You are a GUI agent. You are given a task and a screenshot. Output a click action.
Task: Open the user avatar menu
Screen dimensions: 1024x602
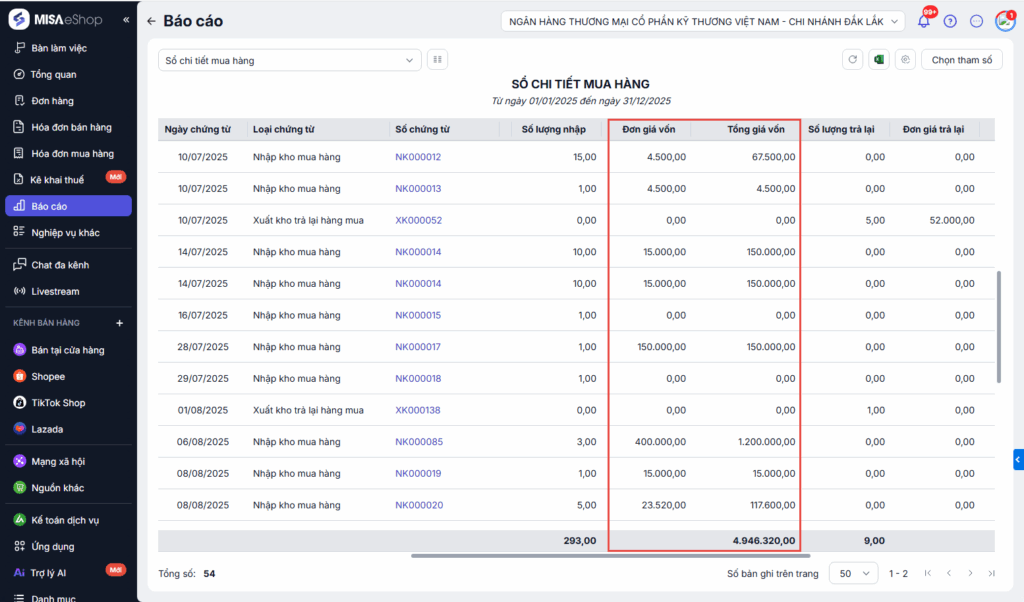click(x=1004, y=21)
